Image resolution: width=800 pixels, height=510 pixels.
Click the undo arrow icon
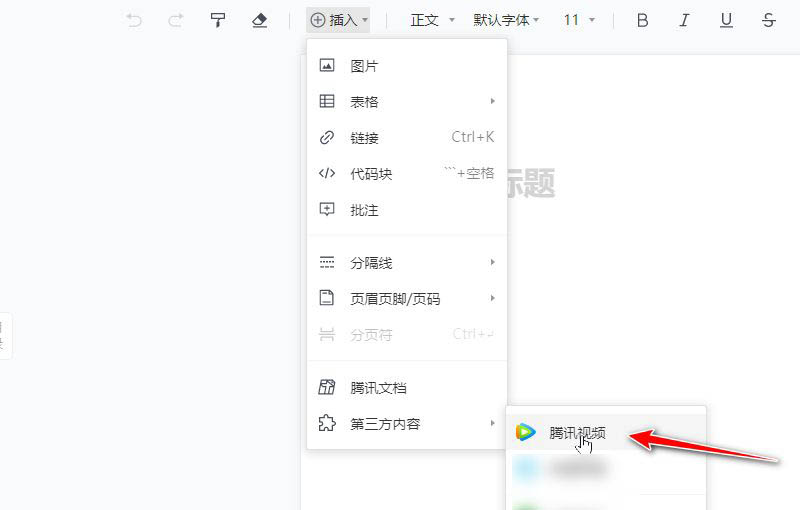pos(134,20)
